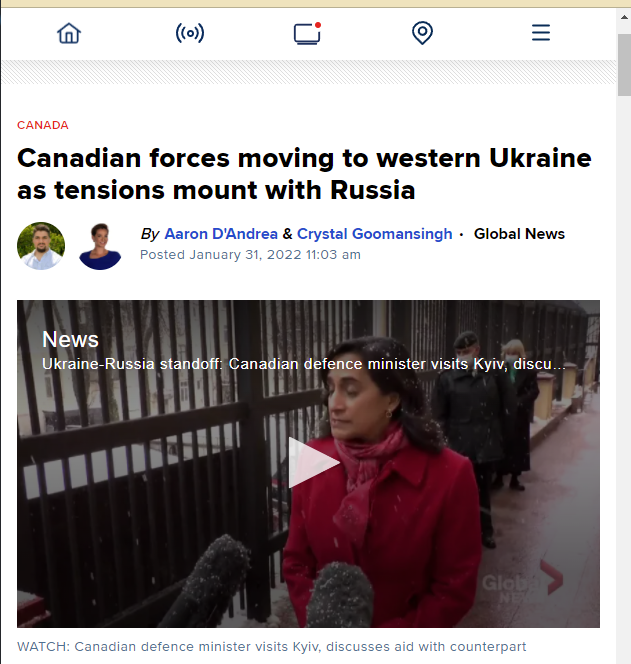Click Aaron D'Andrea's round avatar photo
The width and height of the screenshot is (631, 664).
coord(41,246)
